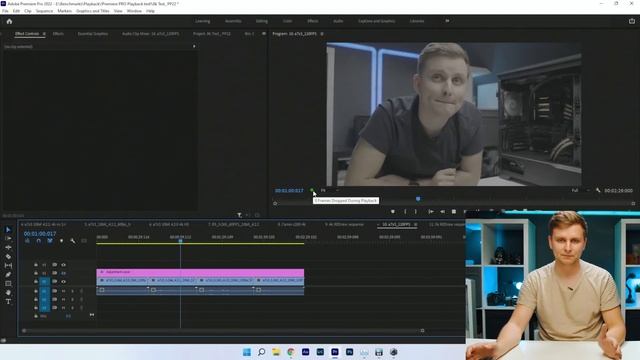This screenshot has width=640, height=360.
Task: Open Timeline display settings wrench
Action: point(73,241)
